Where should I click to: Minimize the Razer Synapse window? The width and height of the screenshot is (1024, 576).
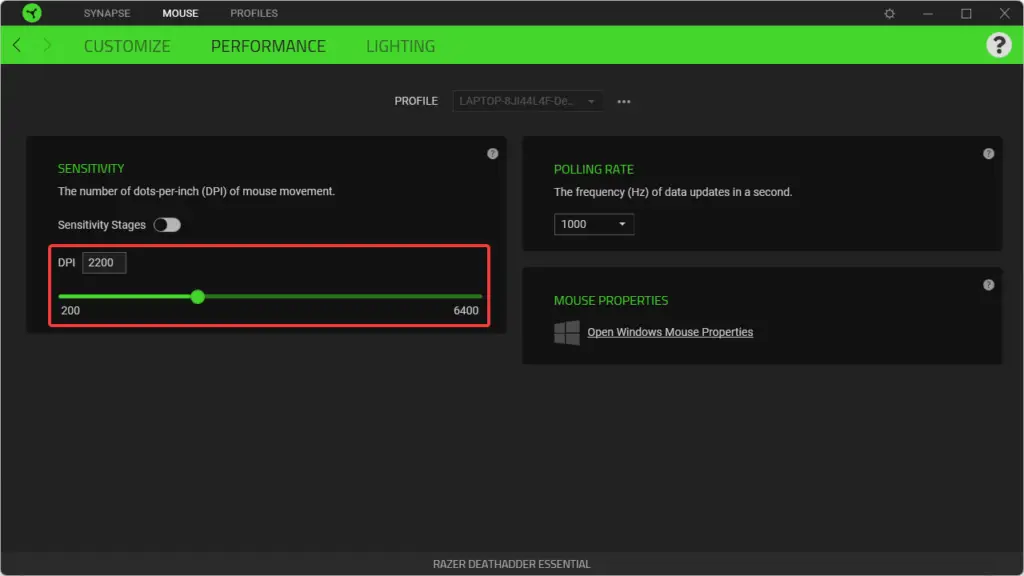pyautogui.click(x=927, y=13)
